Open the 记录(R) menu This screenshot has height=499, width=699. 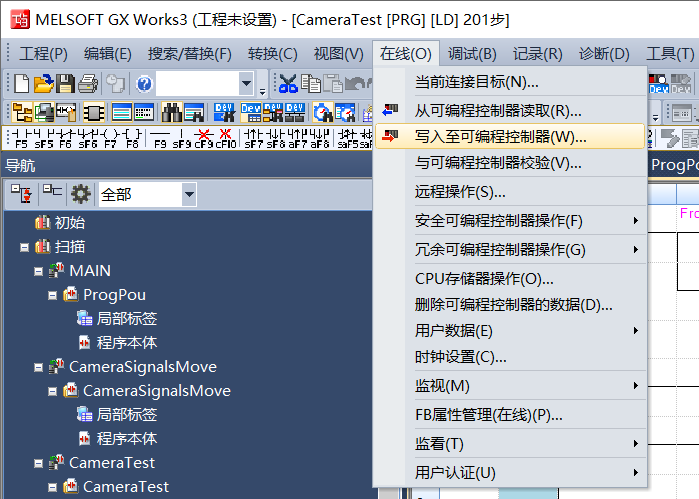click(537, 54)
